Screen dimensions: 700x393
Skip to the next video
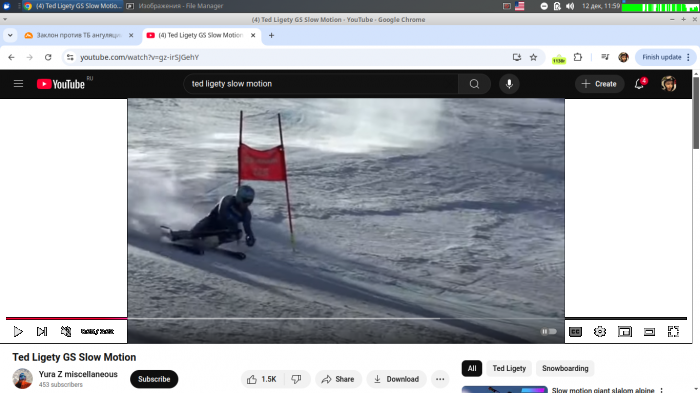42,331
